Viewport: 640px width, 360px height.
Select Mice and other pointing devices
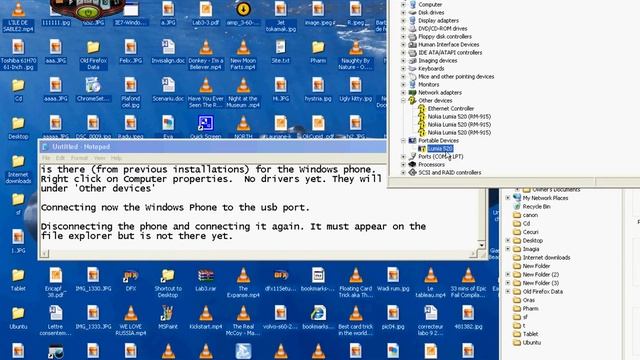pos(456,77)
